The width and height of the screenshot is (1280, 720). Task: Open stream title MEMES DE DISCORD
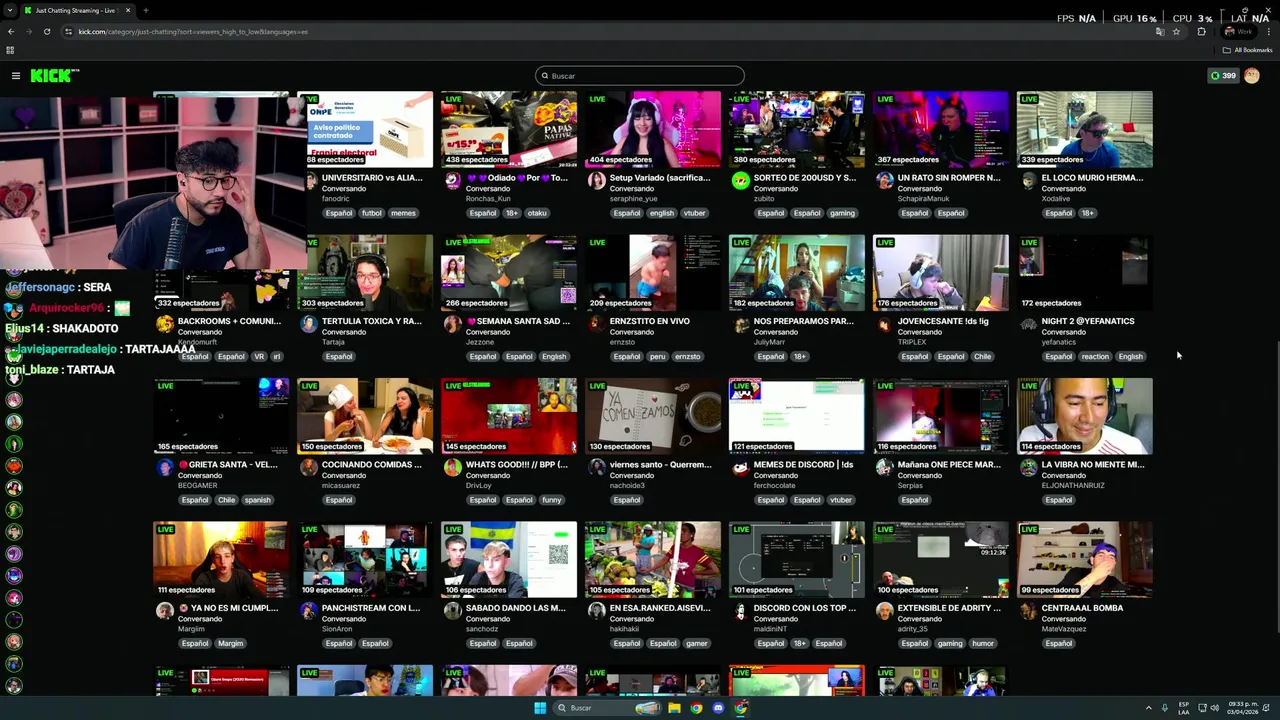point(804,464)
